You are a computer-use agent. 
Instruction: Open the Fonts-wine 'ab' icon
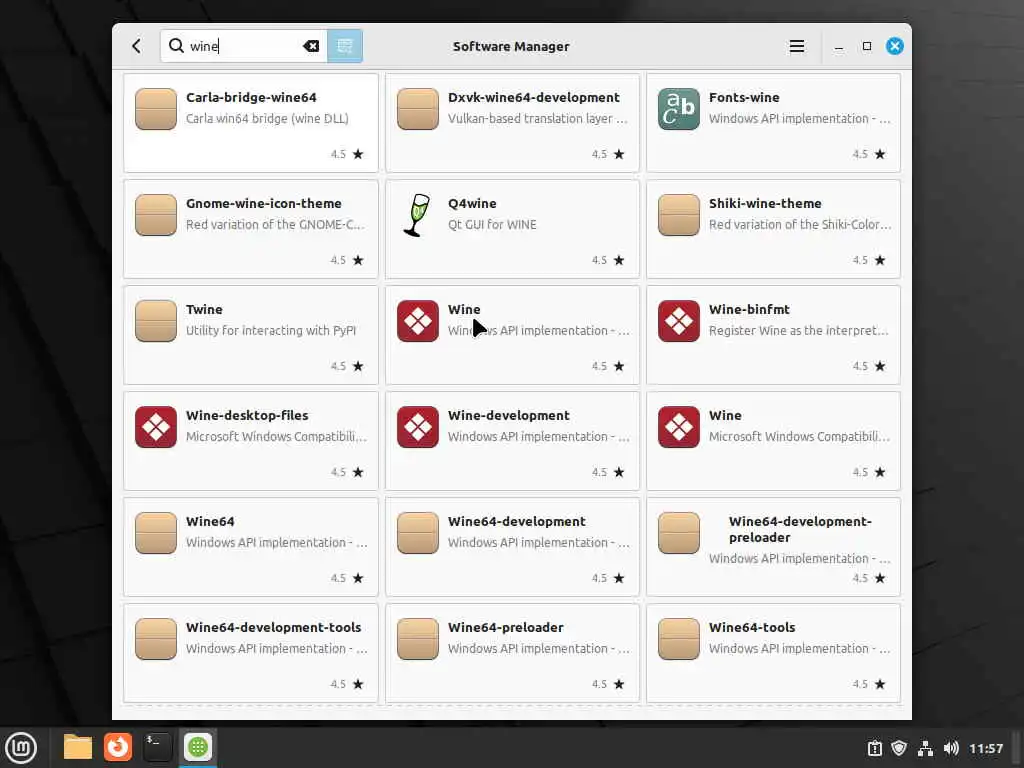[679, 109]
